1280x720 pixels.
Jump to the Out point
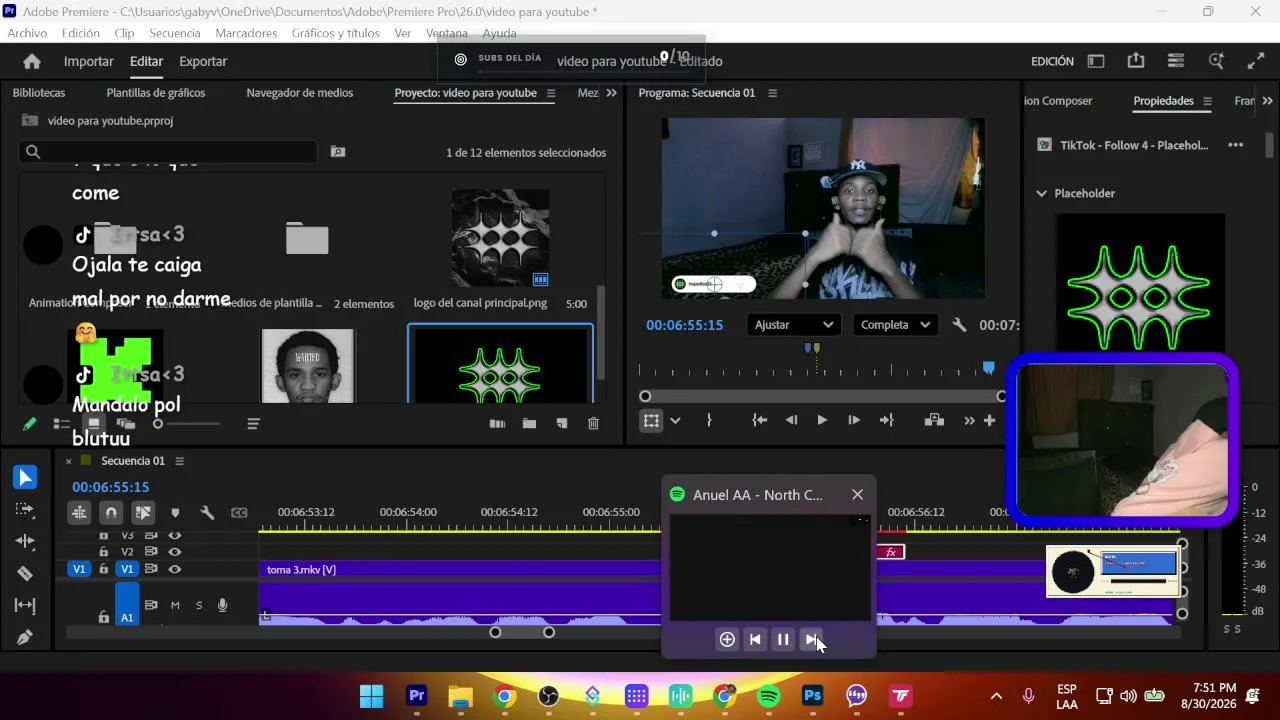pyautogui.click(x=886, y=421)
